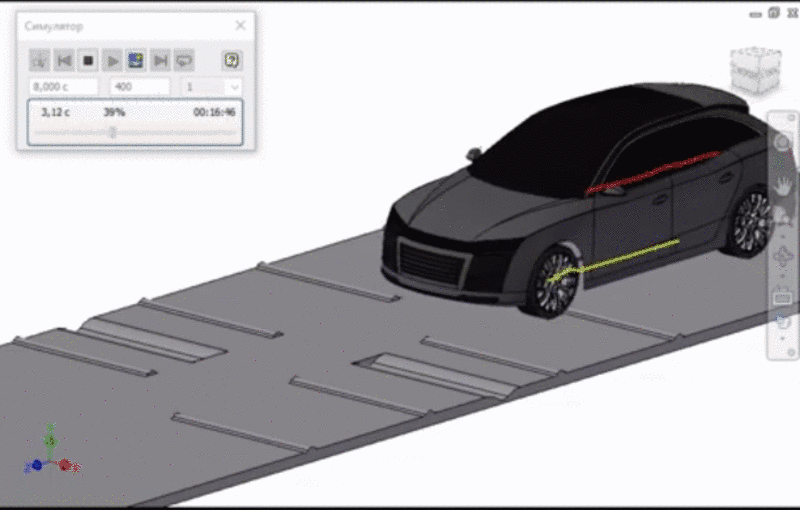This screenshot has height=510, width=800.
Task: Restore down the document window
Action: click(773, 12)
